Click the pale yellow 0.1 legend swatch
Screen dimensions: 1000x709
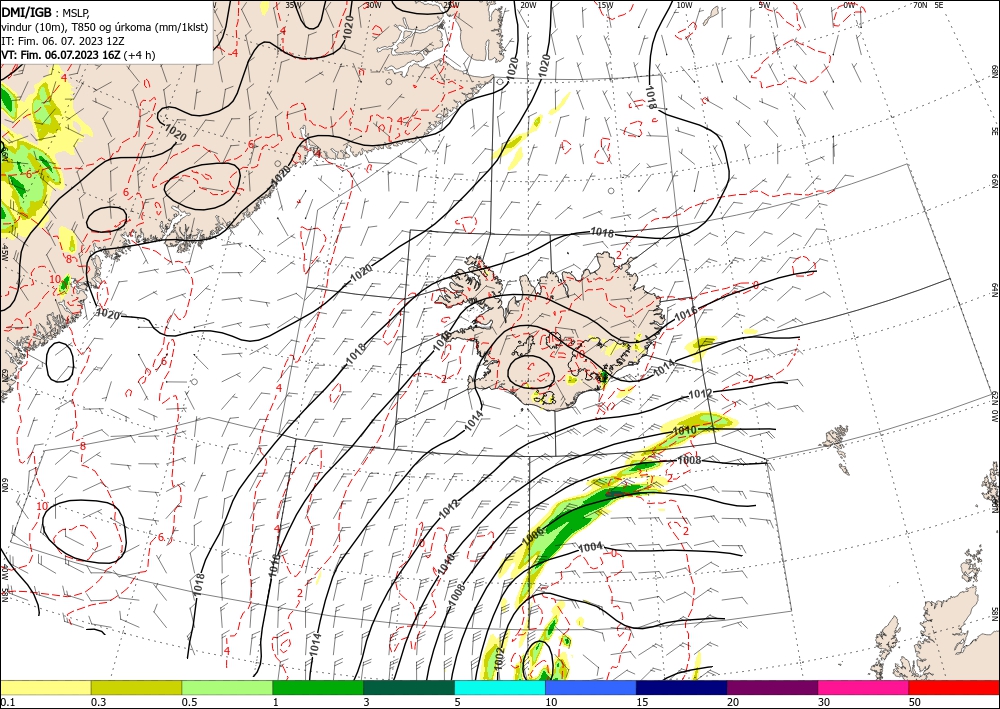tap(45, 687)
